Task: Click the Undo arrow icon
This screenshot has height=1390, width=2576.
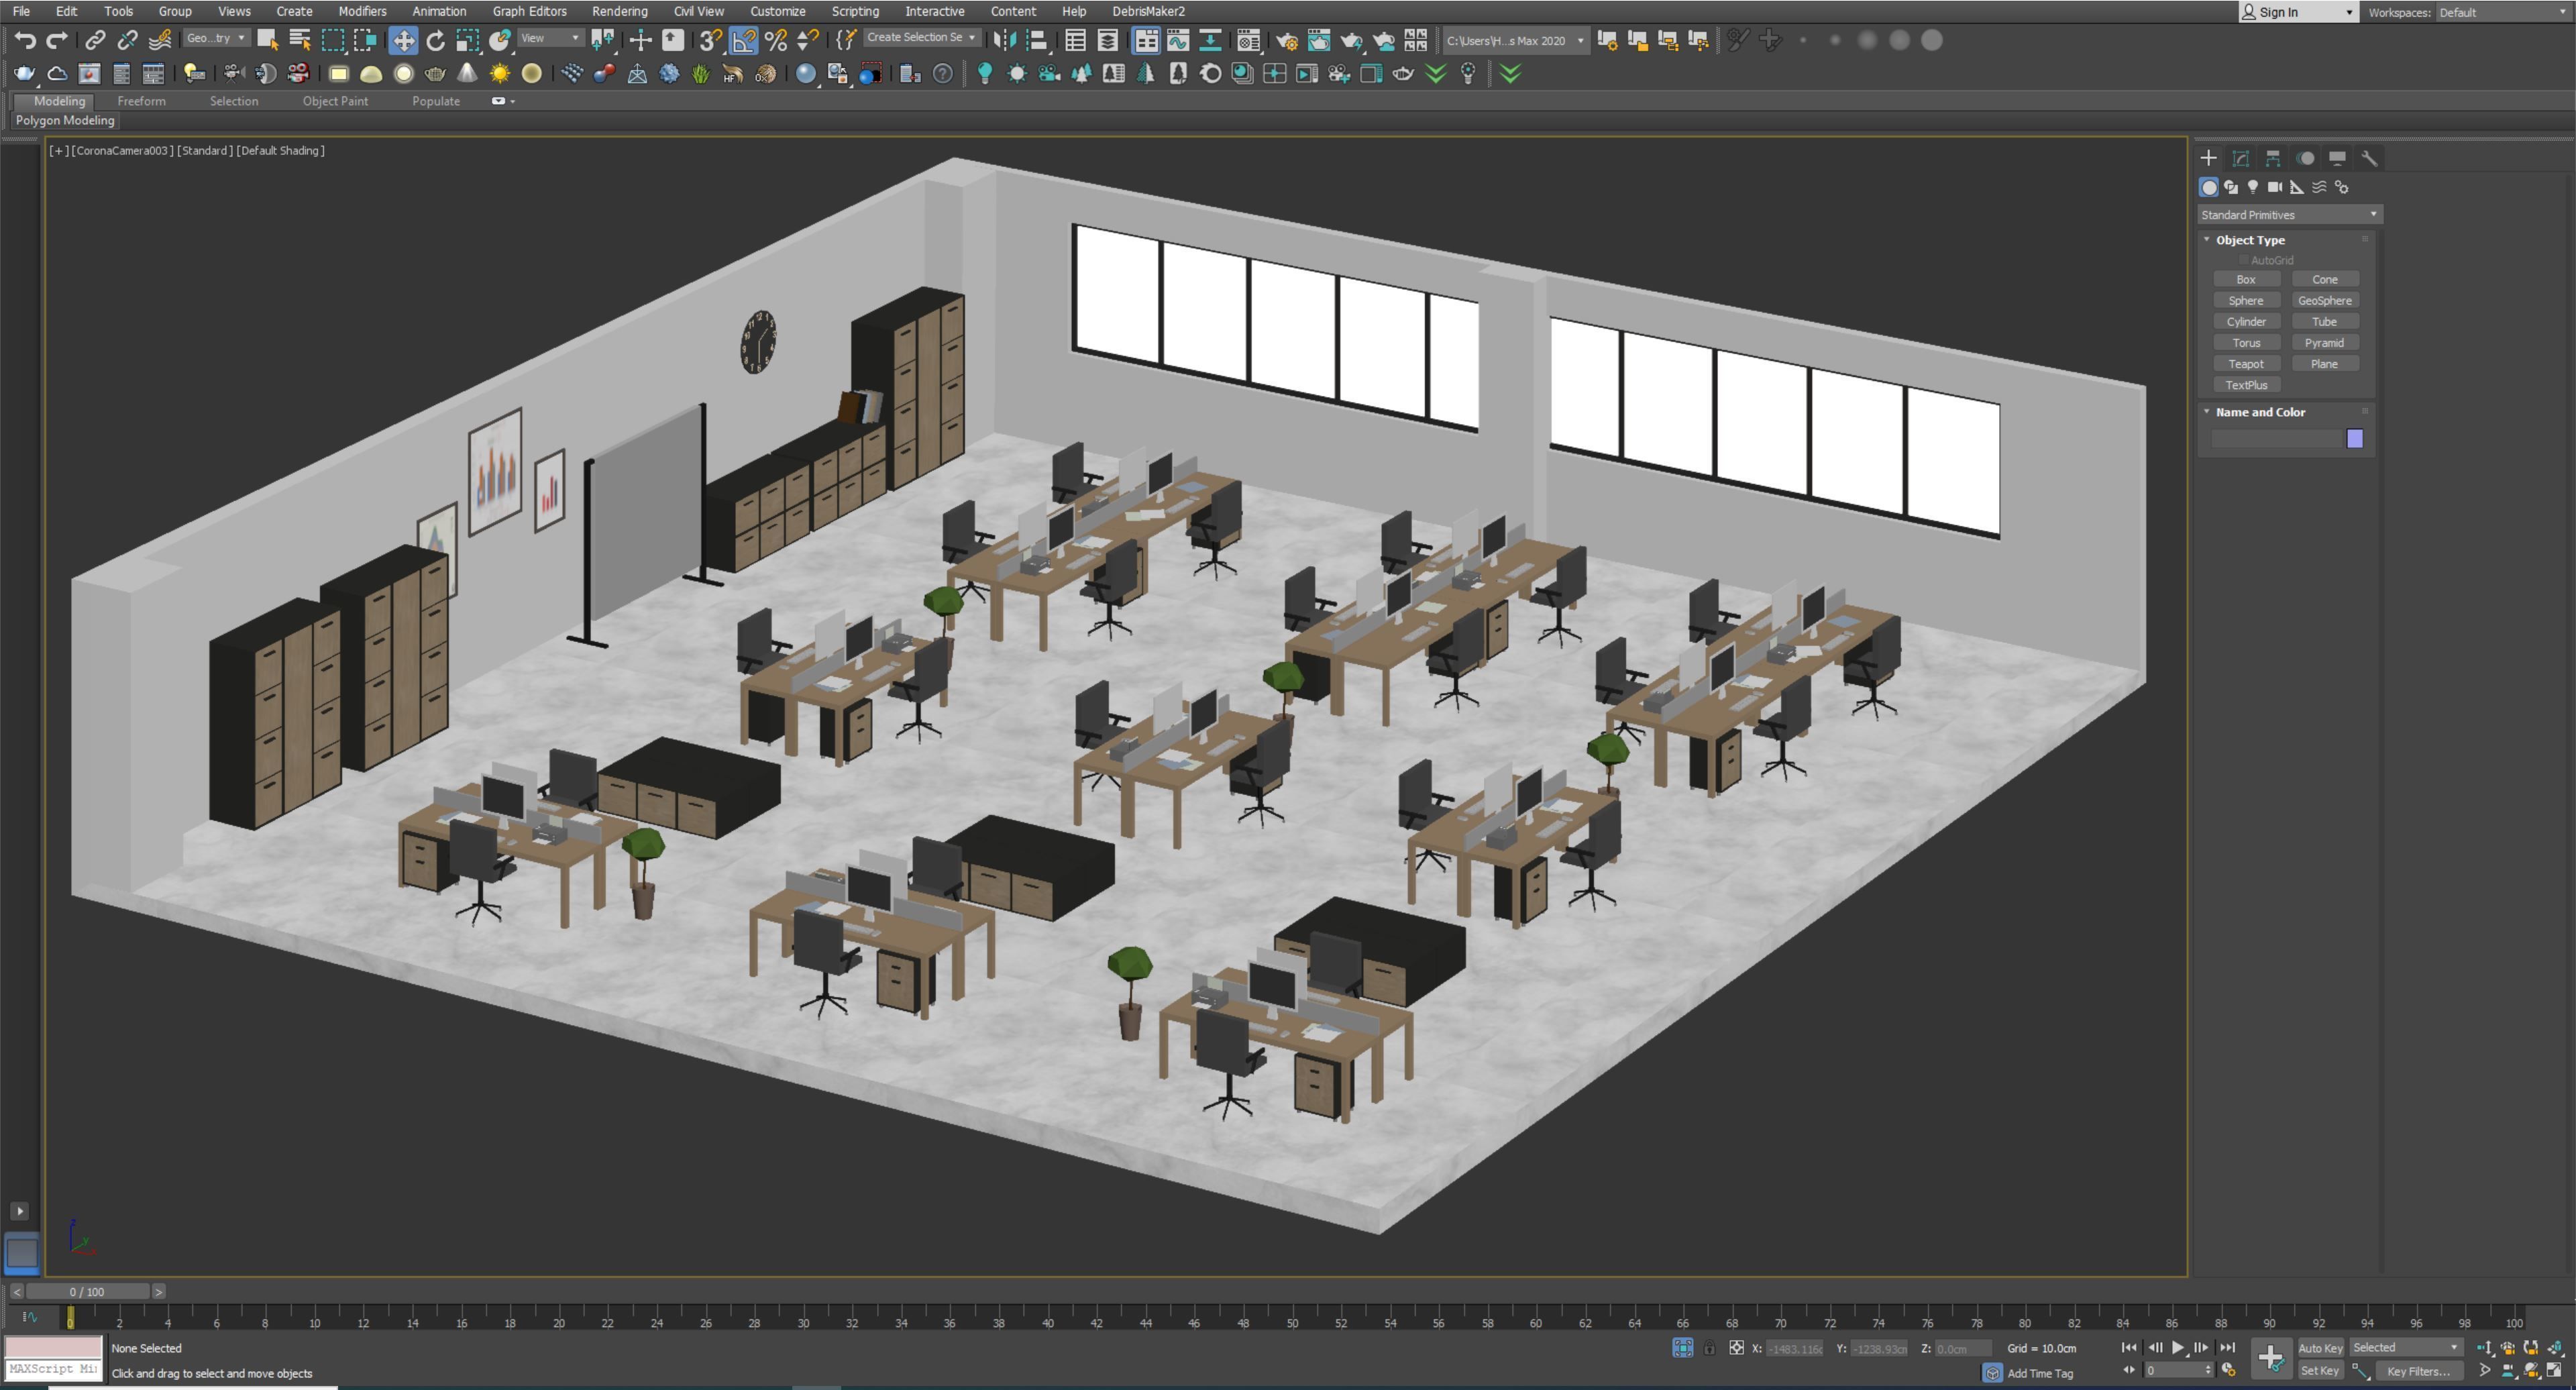Action: pyautogui.click(x=25, y=40)
